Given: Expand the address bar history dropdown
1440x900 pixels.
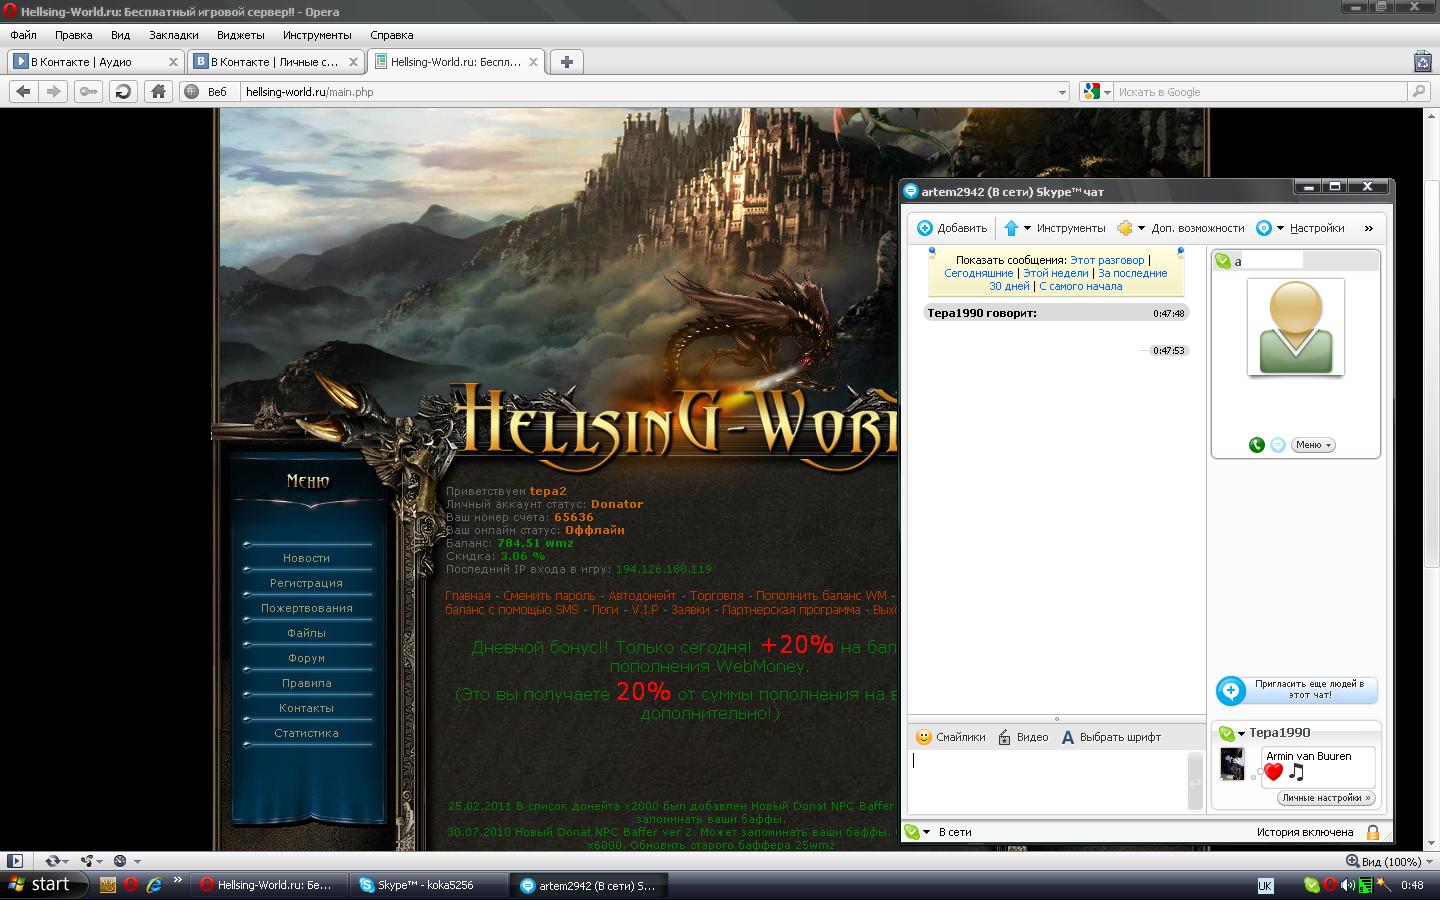Looking at the screenshot, I should [1062, 92].
